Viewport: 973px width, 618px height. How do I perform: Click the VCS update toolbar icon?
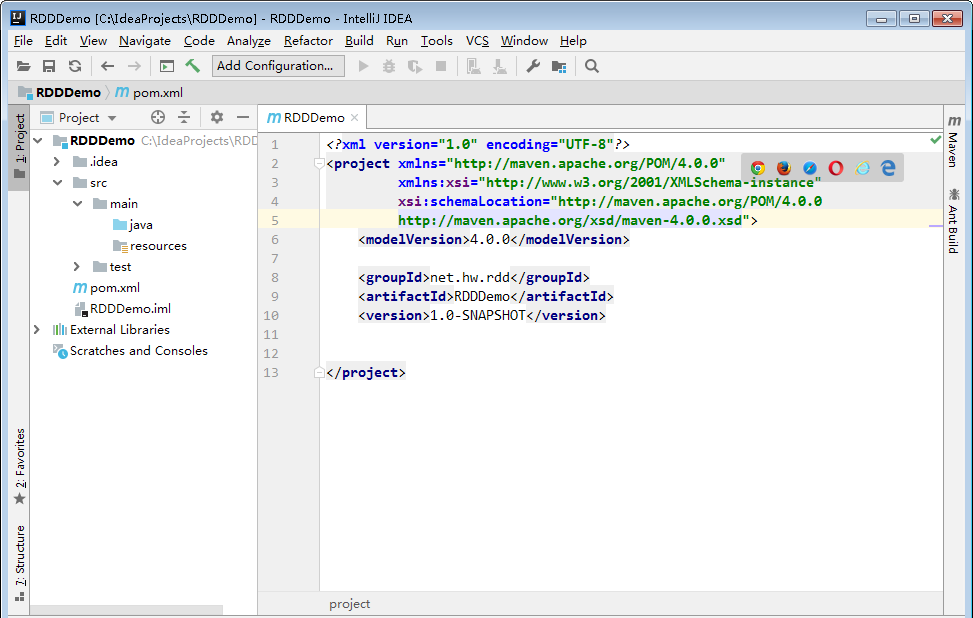tap(474, 66)
